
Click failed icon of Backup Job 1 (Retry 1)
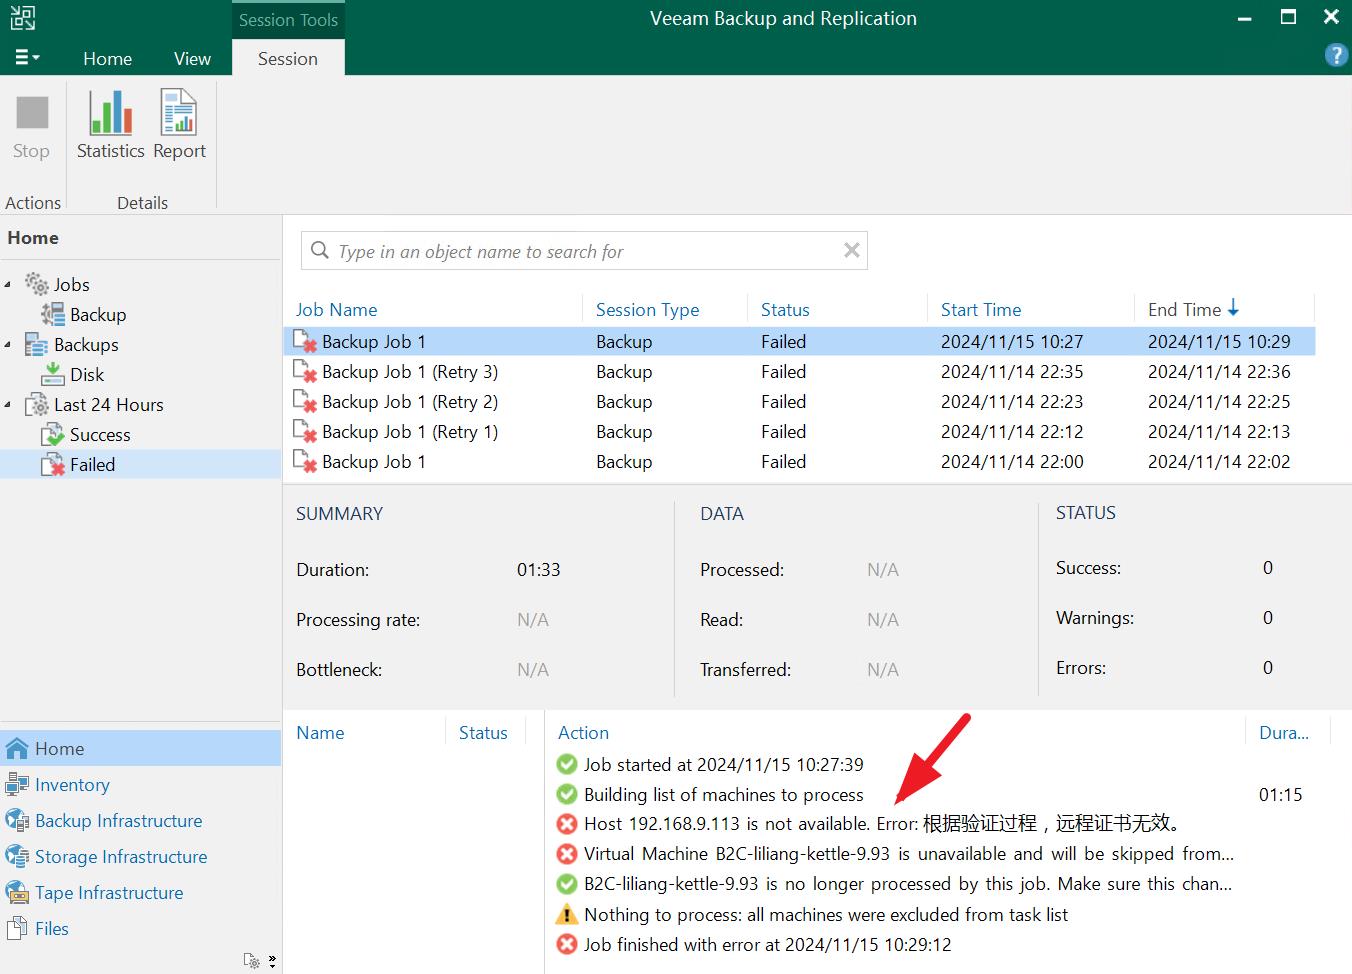click(305, 432)
